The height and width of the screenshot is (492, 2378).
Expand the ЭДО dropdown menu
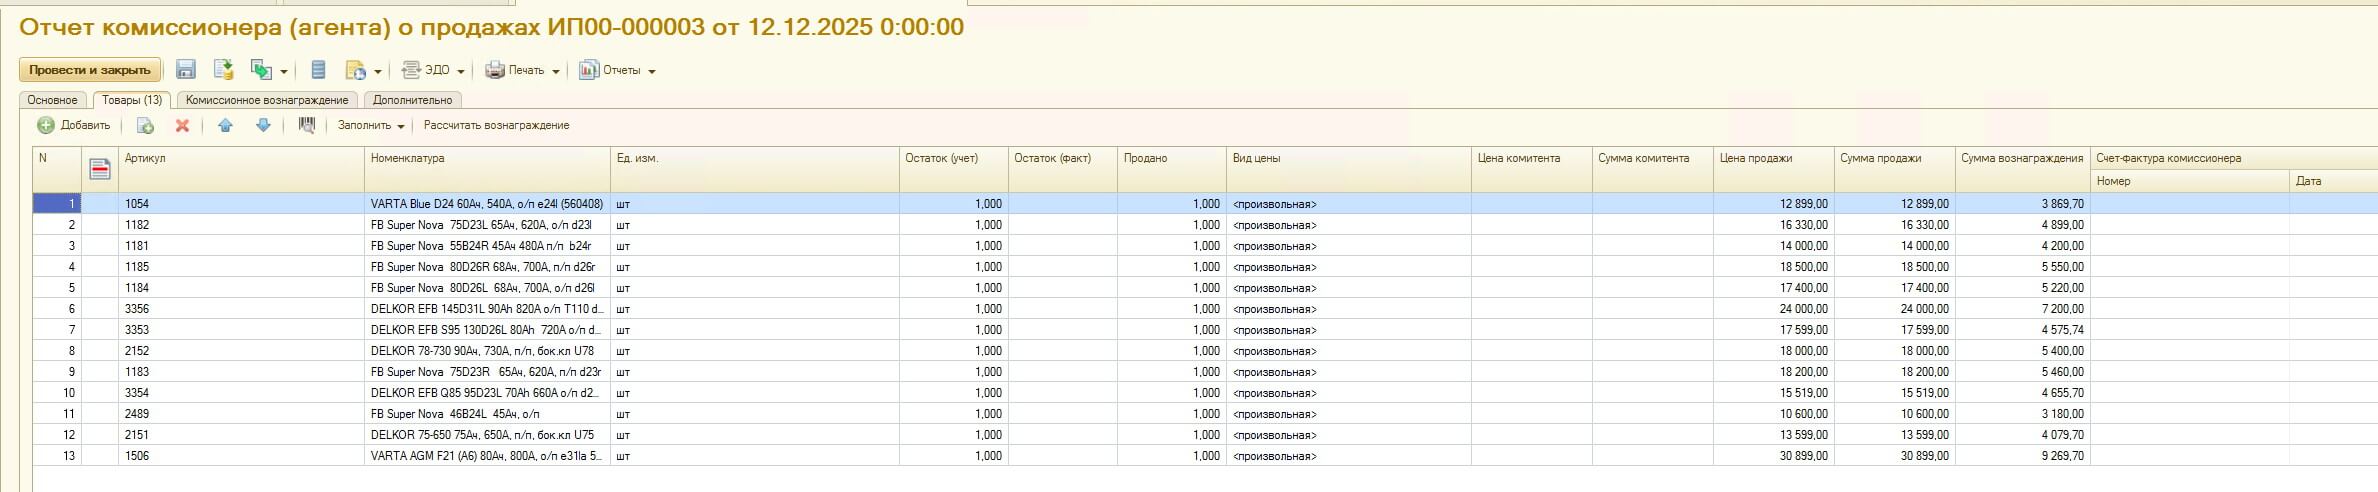434,71
